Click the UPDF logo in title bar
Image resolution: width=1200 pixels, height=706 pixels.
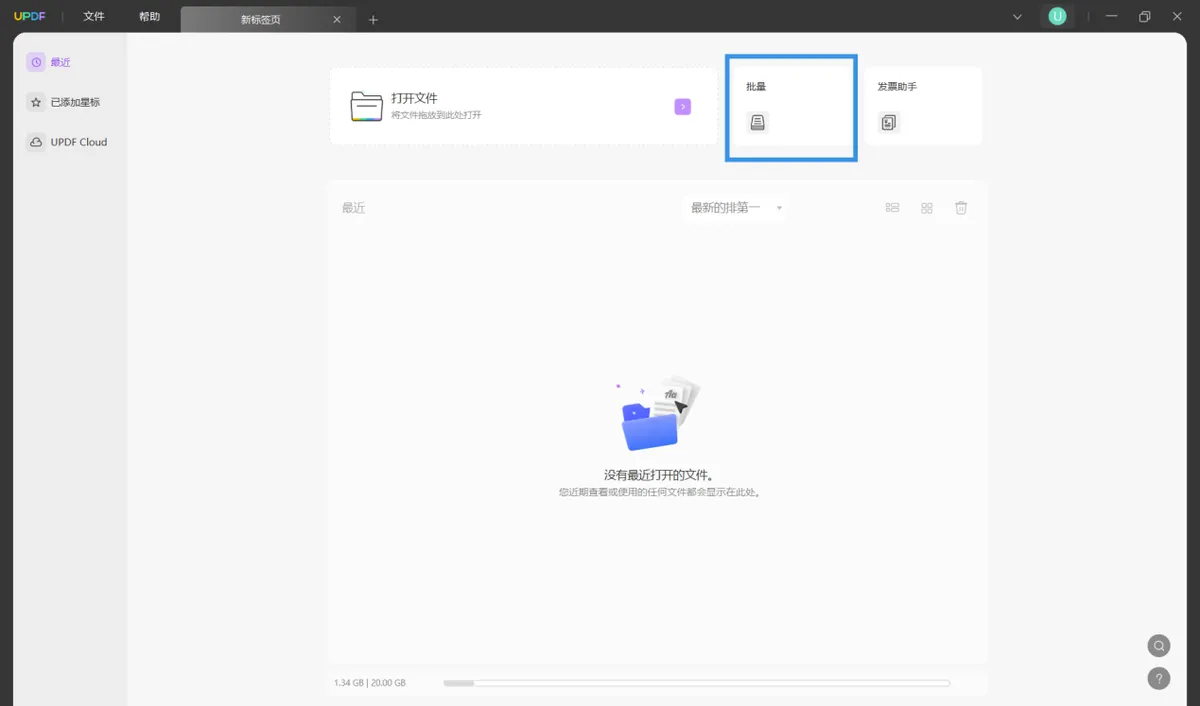click(30, 17)
